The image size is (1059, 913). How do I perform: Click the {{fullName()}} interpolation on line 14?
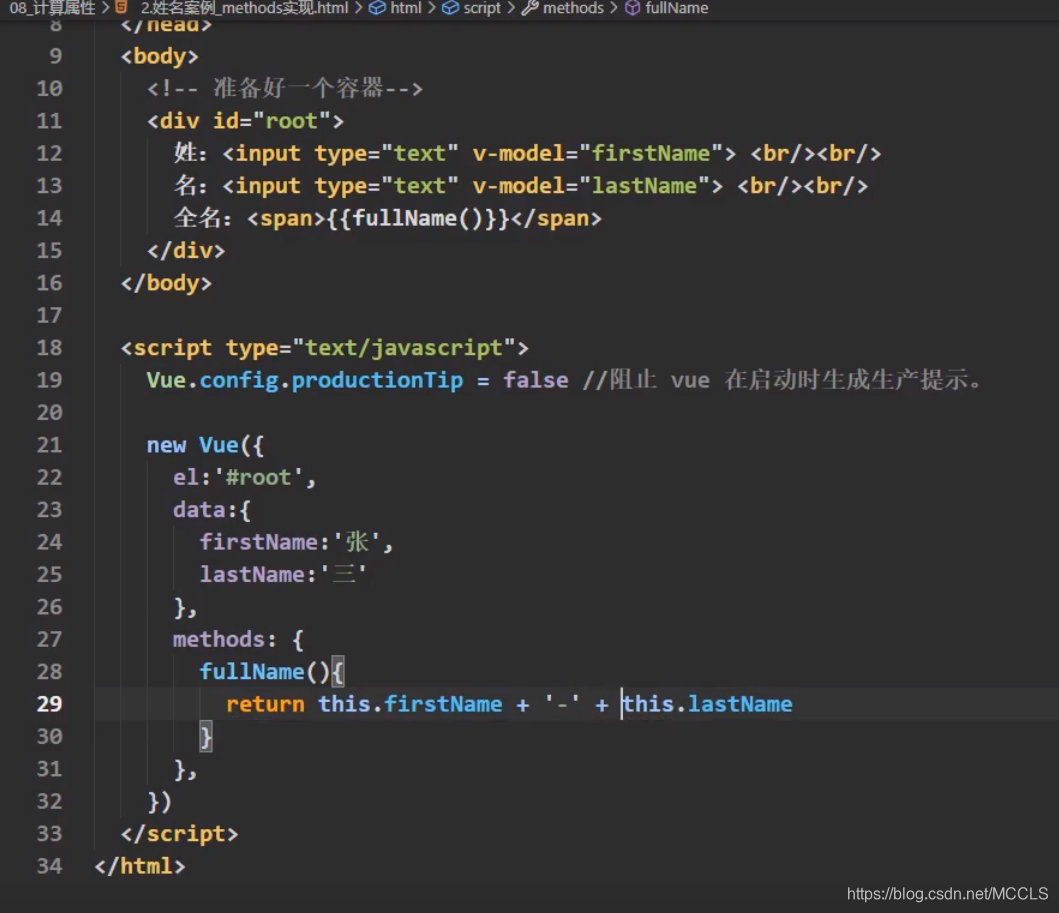point(418,218)
